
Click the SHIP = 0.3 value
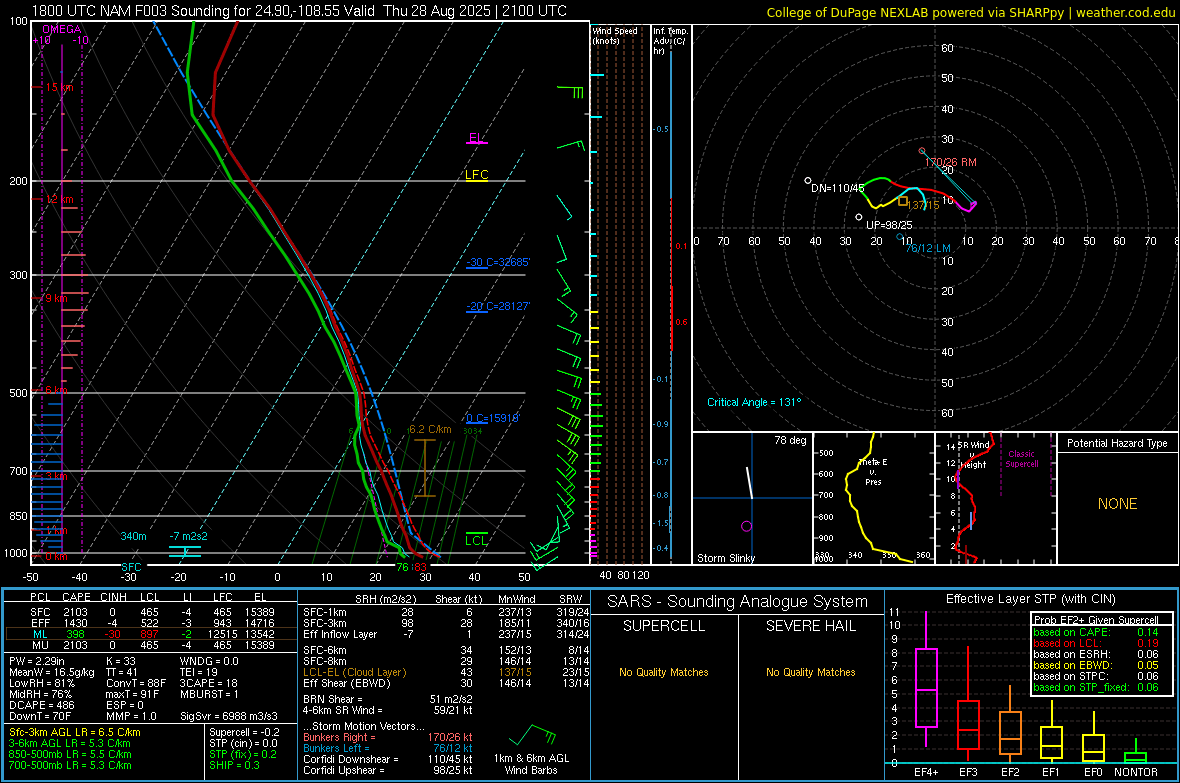click(234, 765)
